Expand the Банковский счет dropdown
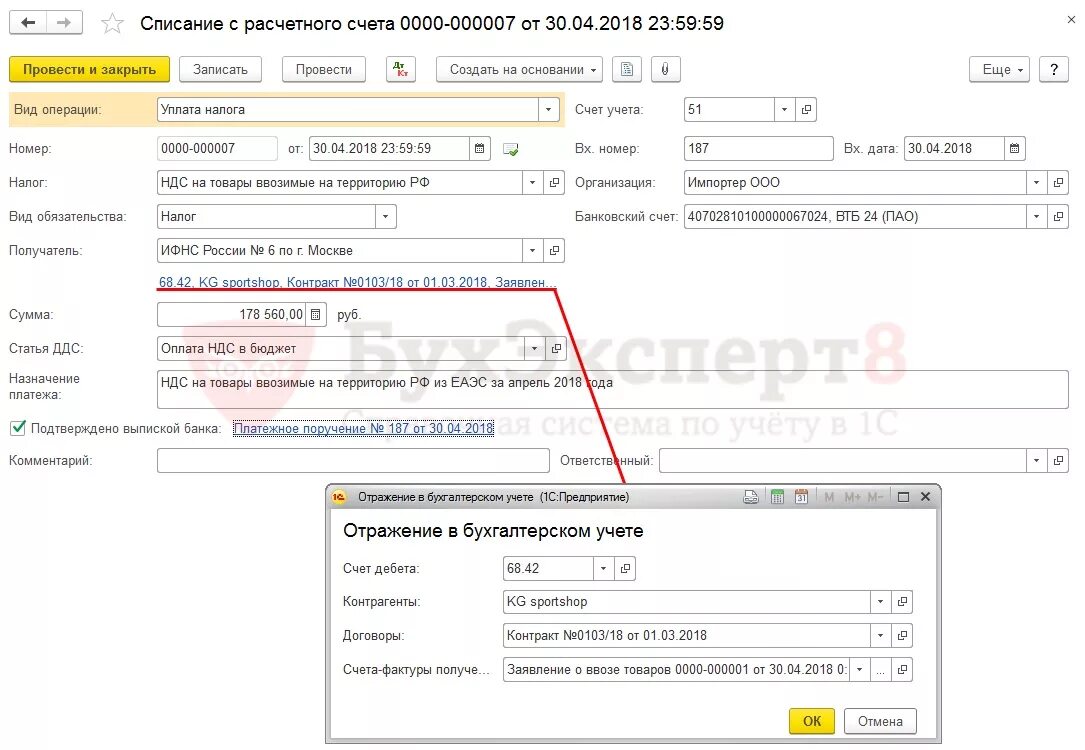Viewport: 1085px width, 750px height. [x=1037, y=217]
